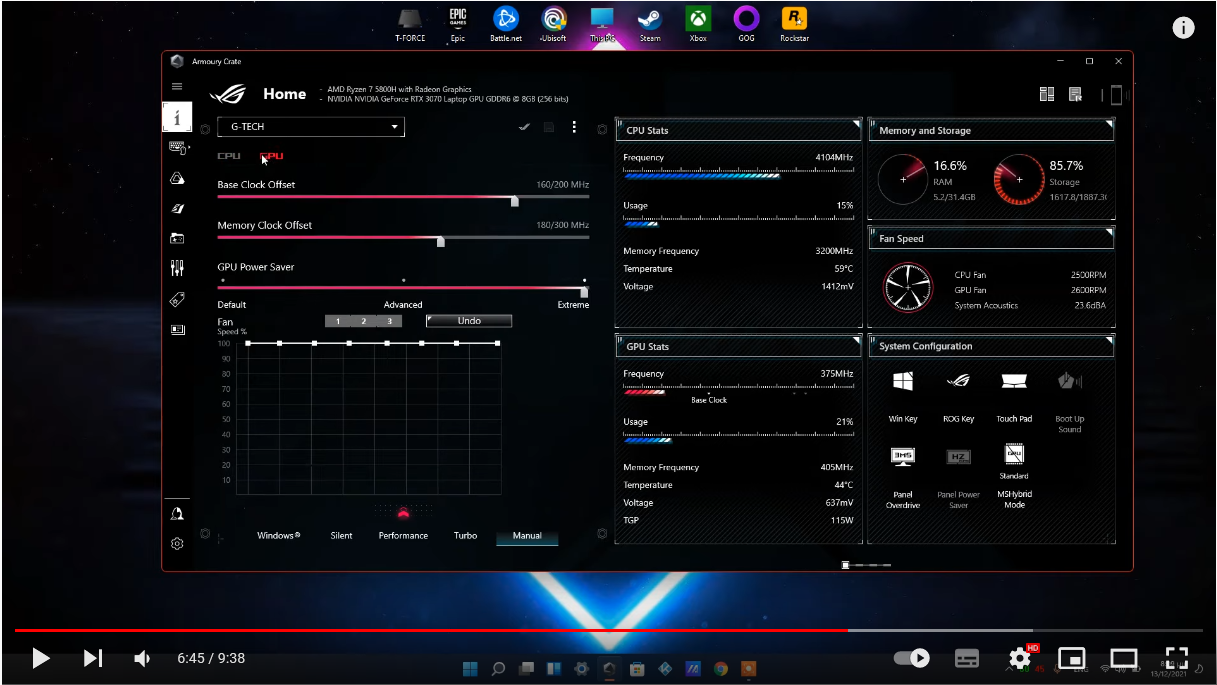Select fan preset 2 button
Screen dimensions: 1217x685
point(363,321)
